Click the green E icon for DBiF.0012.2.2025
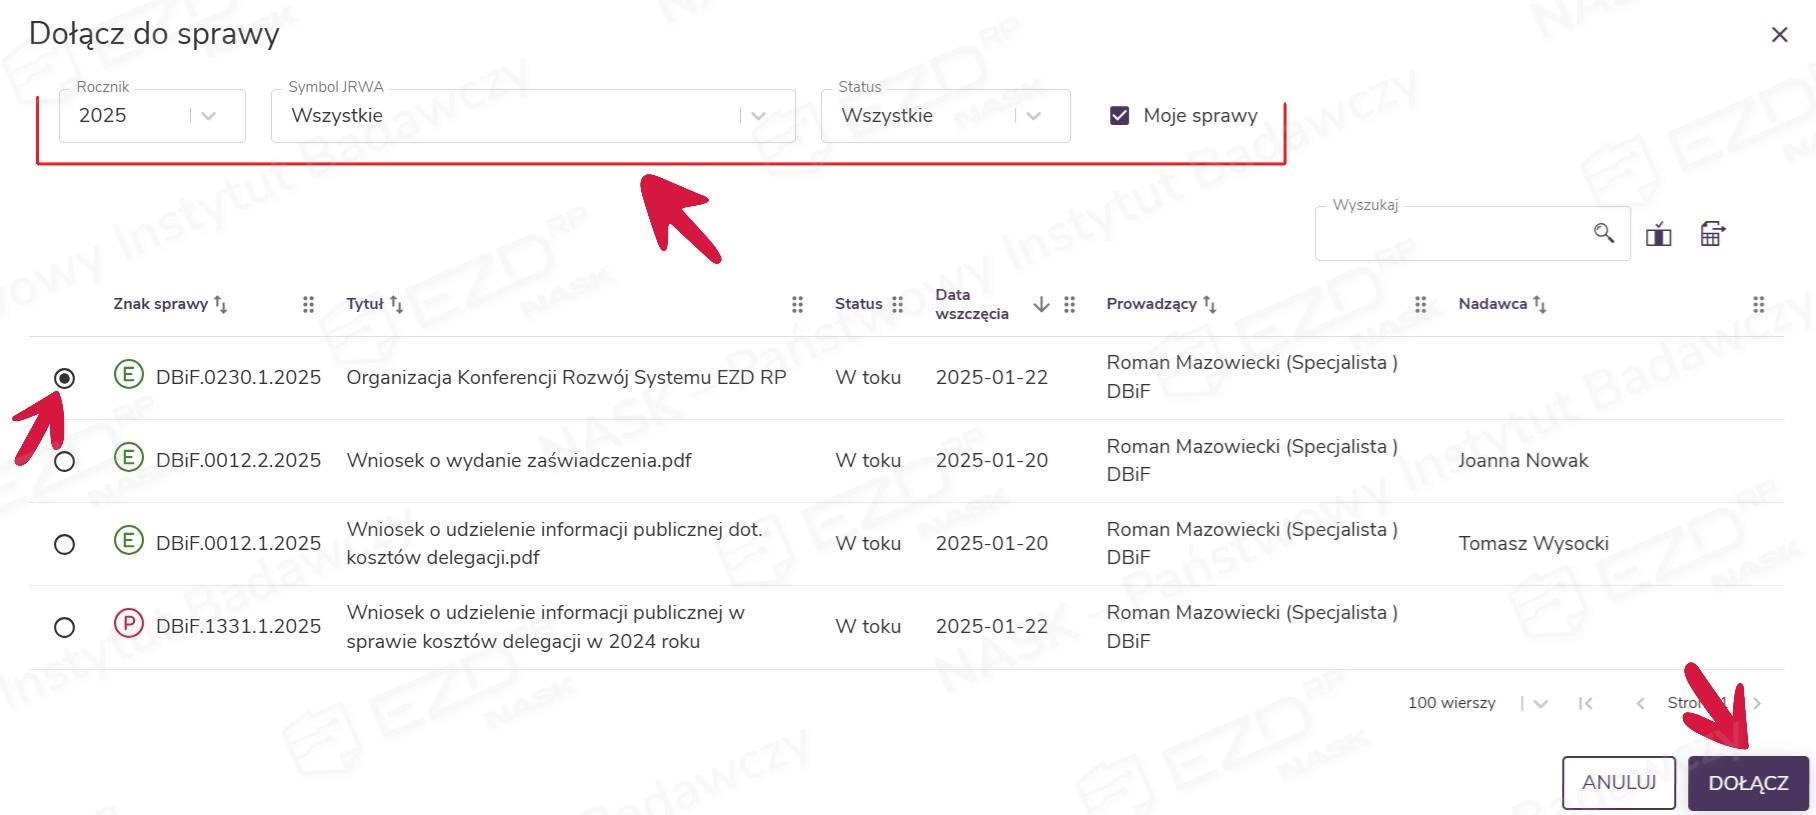The height and width of the screenshot is (815, 1816). point(128,459)
